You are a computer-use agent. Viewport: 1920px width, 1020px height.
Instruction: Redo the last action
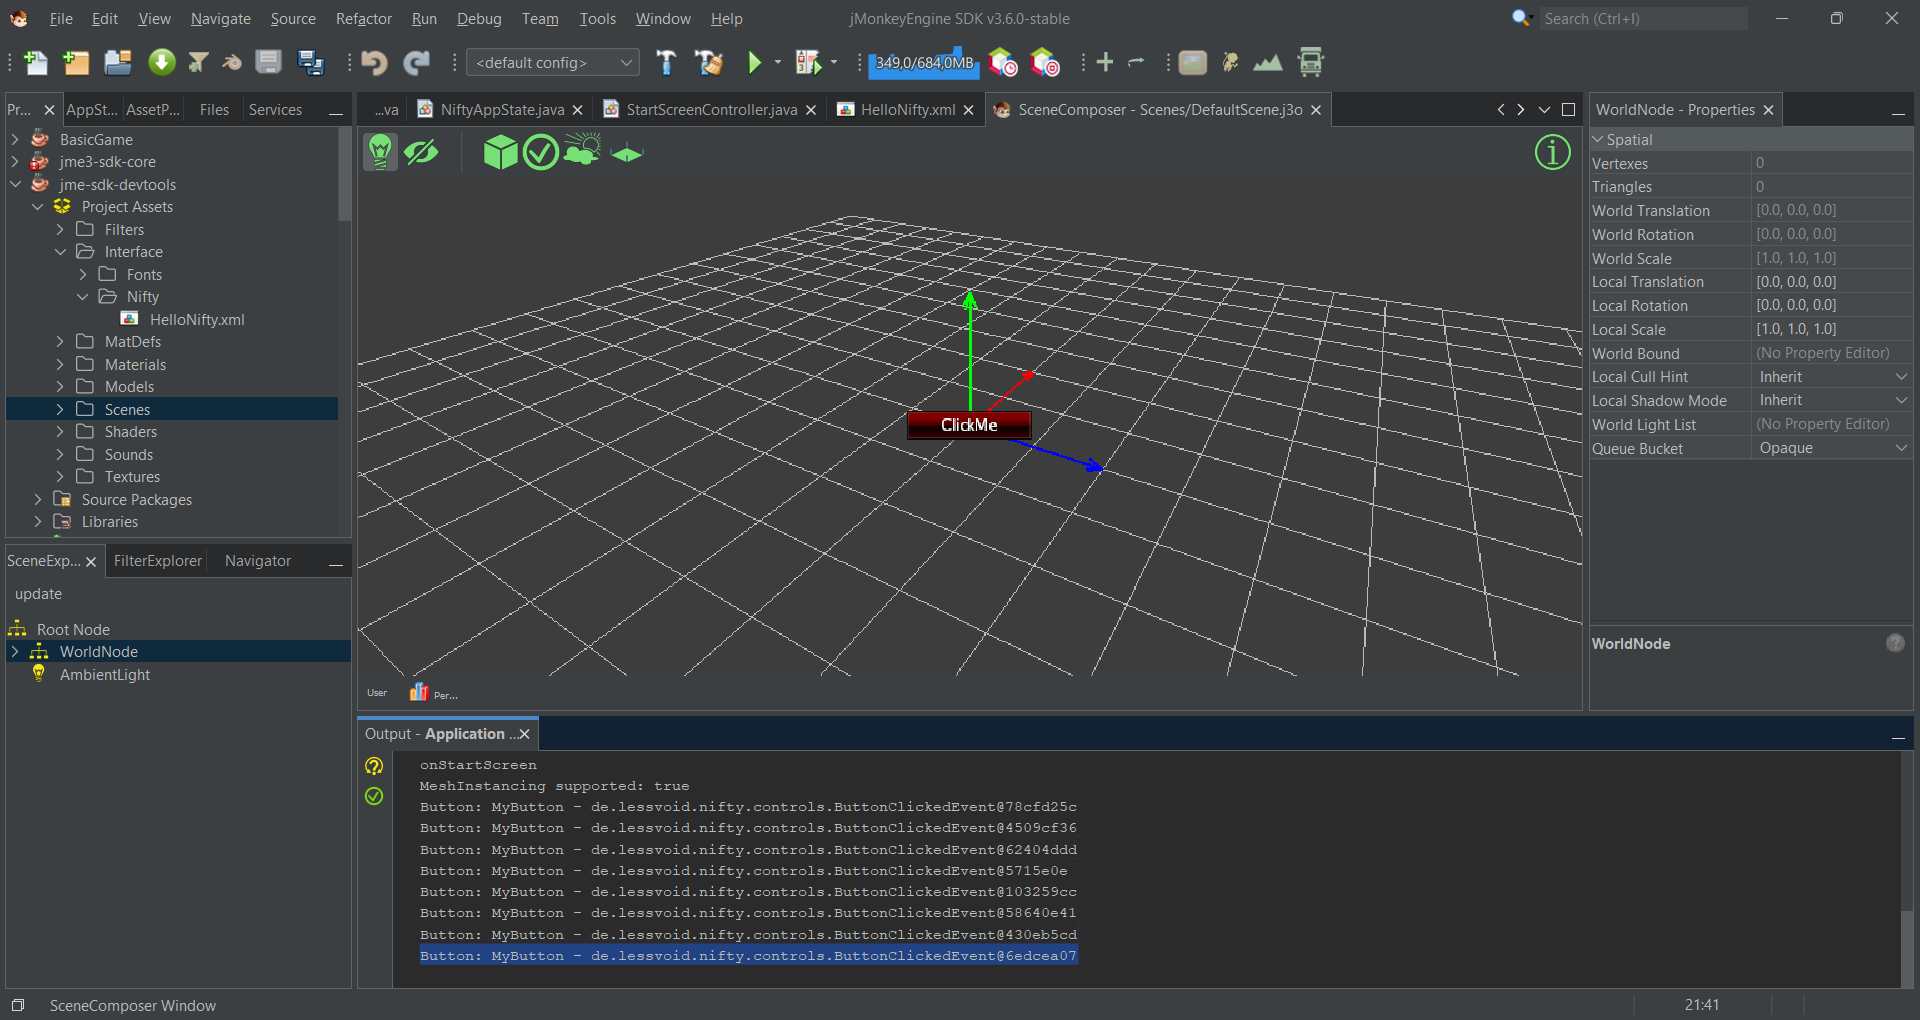[x=416, y=63]
